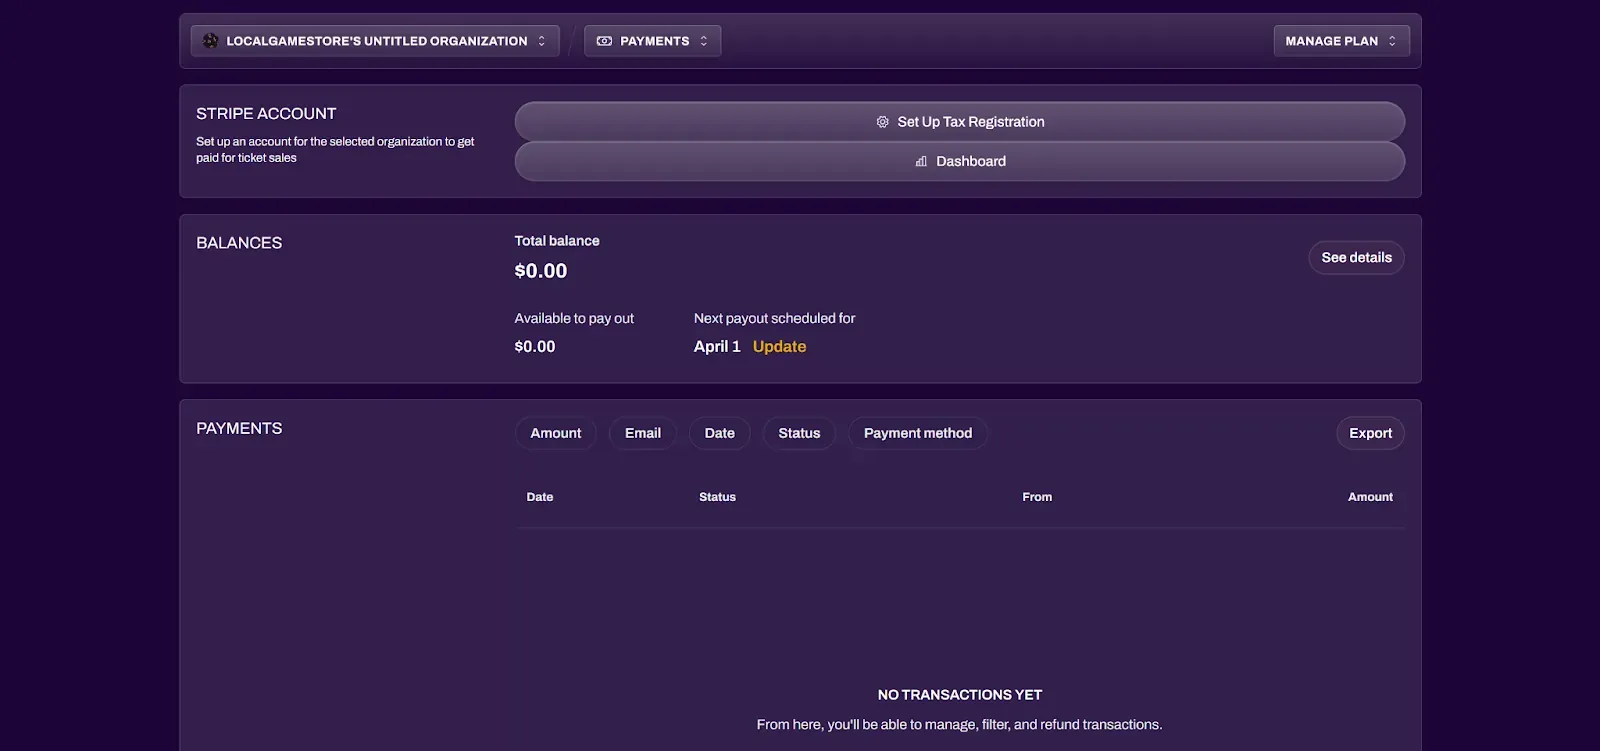Click the From column header
This screenshot has width=1600, height=751.
tap(1037, 497)
